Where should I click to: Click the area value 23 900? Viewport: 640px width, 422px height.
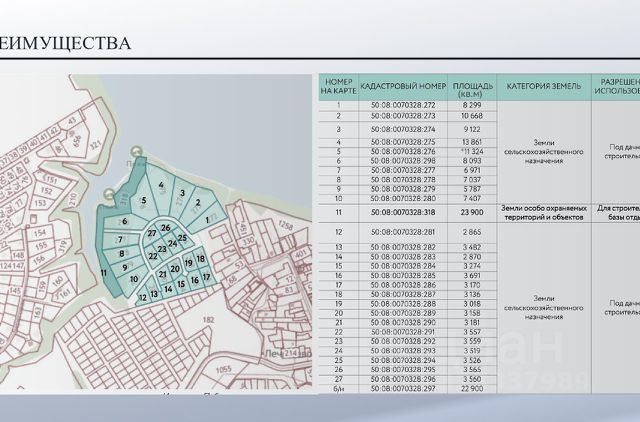click(x=472, y=212)
